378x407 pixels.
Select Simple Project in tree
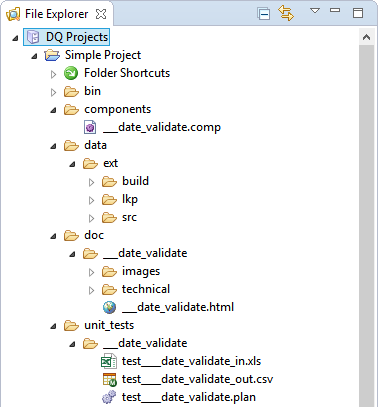[103, 55]
